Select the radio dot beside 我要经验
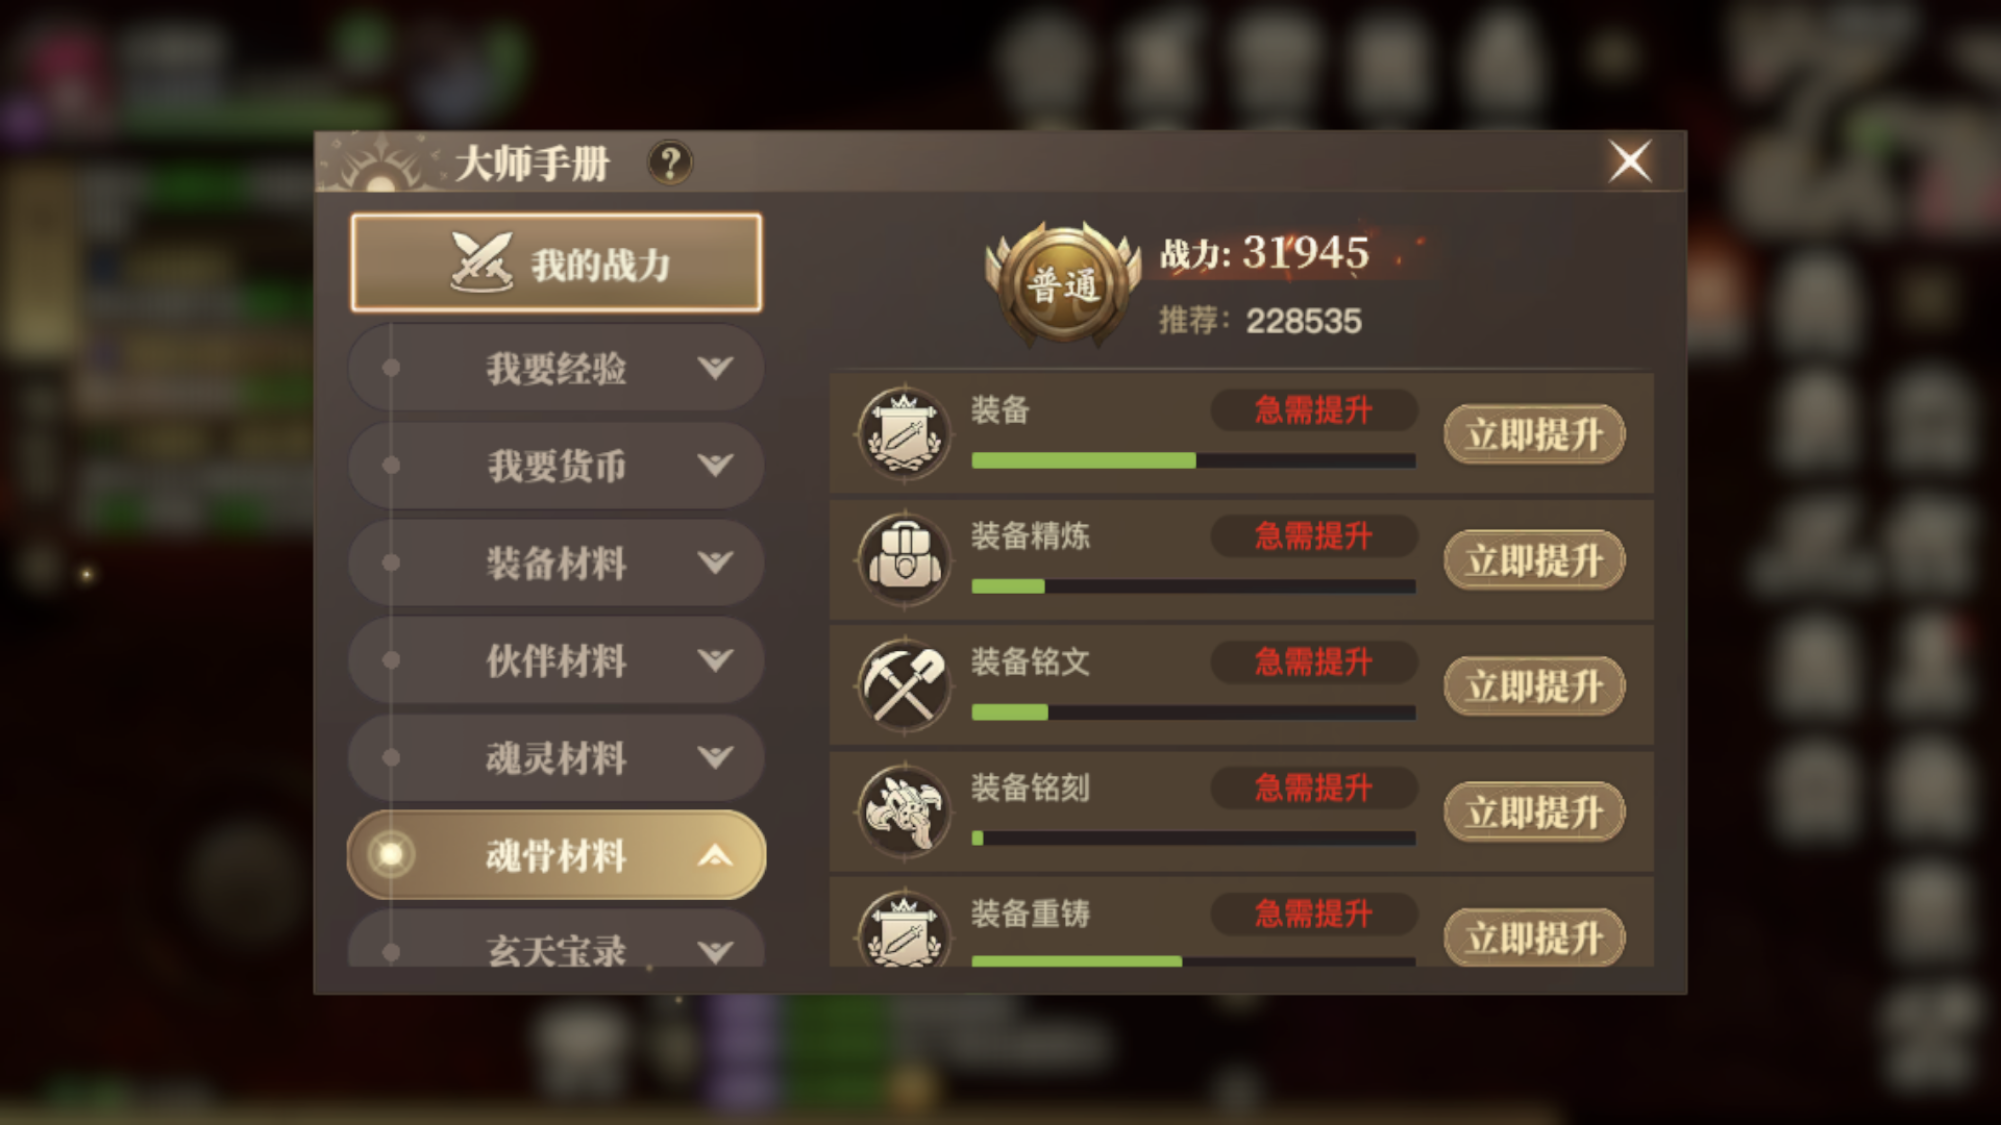The width and height of the screenshot is (2001, 1125). point(391,367)
